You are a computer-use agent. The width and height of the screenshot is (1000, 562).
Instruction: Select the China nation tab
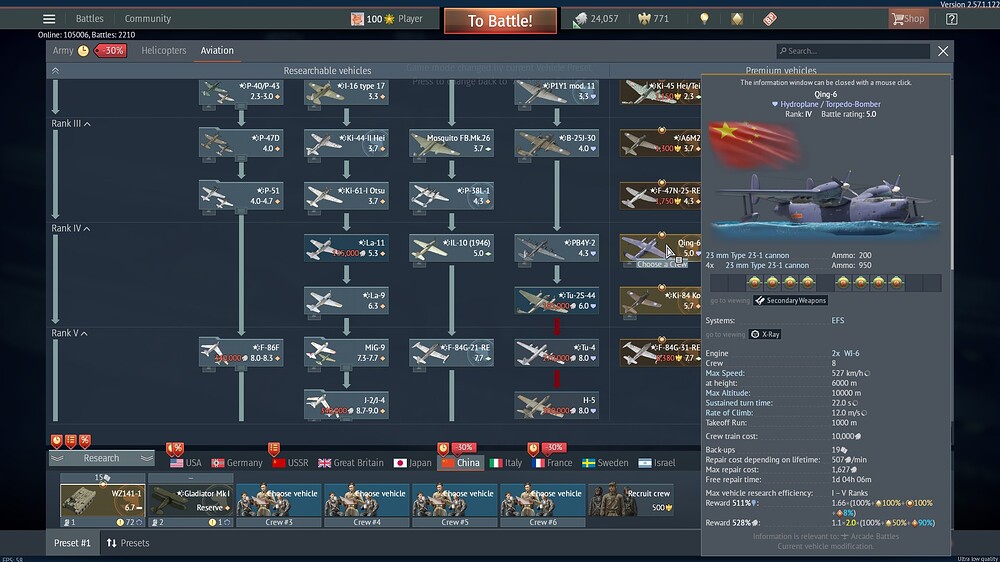[460, 462]
